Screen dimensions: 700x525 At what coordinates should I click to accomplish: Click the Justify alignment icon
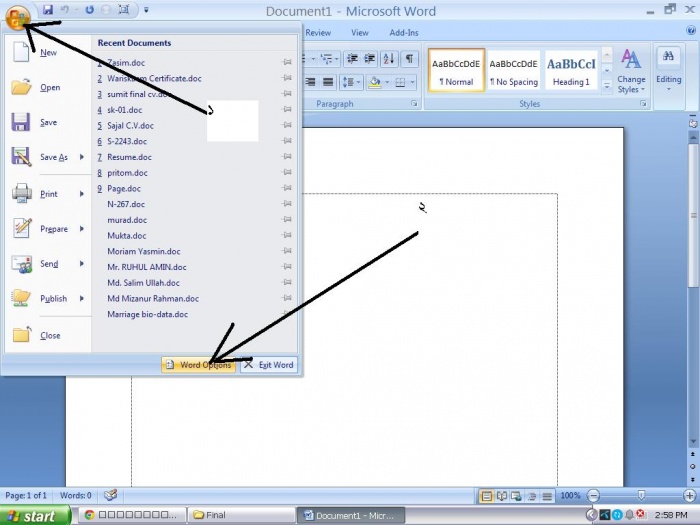328,82
